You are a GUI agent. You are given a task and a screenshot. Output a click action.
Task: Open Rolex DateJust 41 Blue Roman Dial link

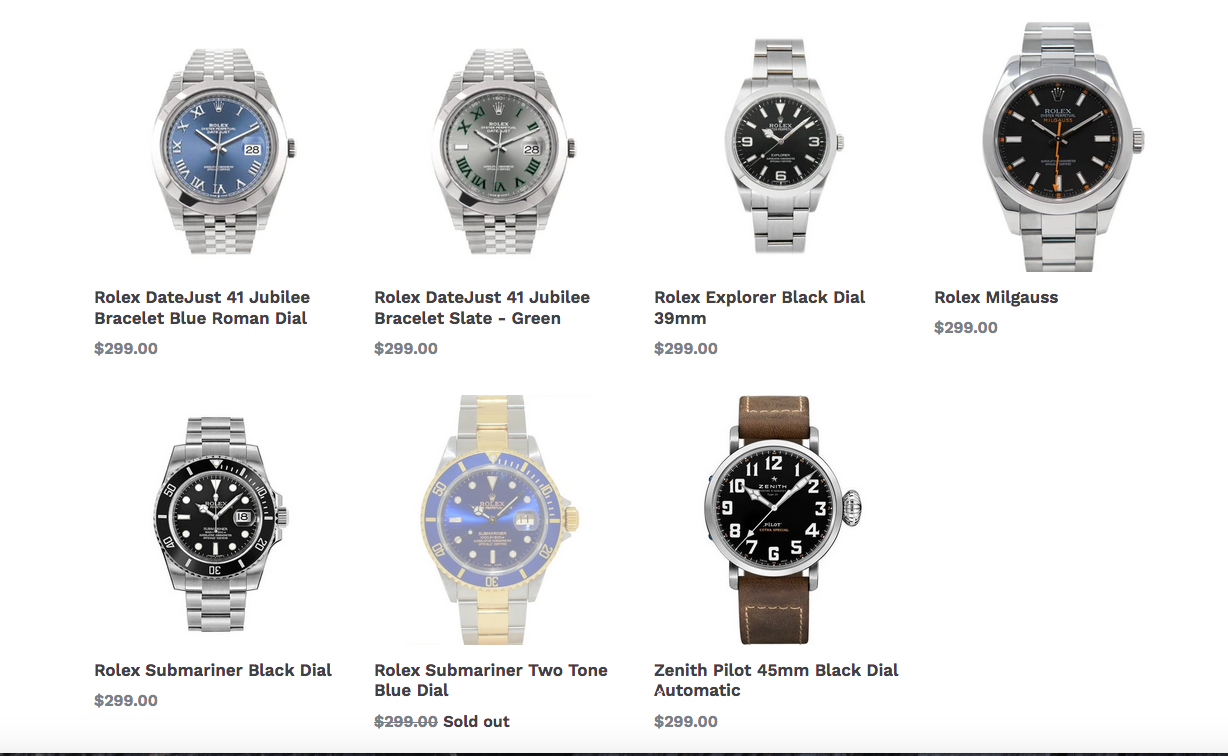click(202, 308)
